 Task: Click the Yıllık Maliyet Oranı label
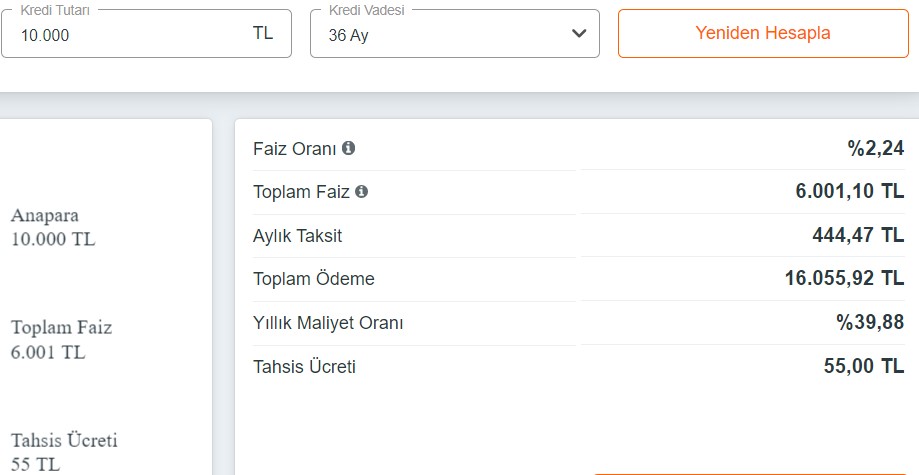328,323
